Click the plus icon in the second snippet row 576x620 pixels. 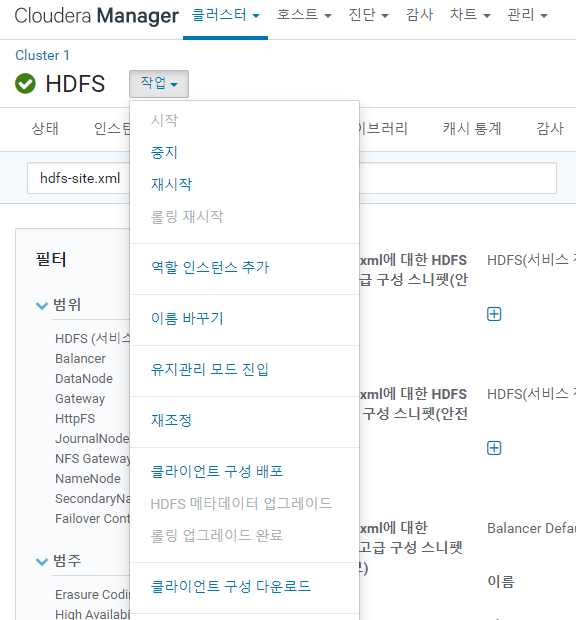click(x=494, y=448)
